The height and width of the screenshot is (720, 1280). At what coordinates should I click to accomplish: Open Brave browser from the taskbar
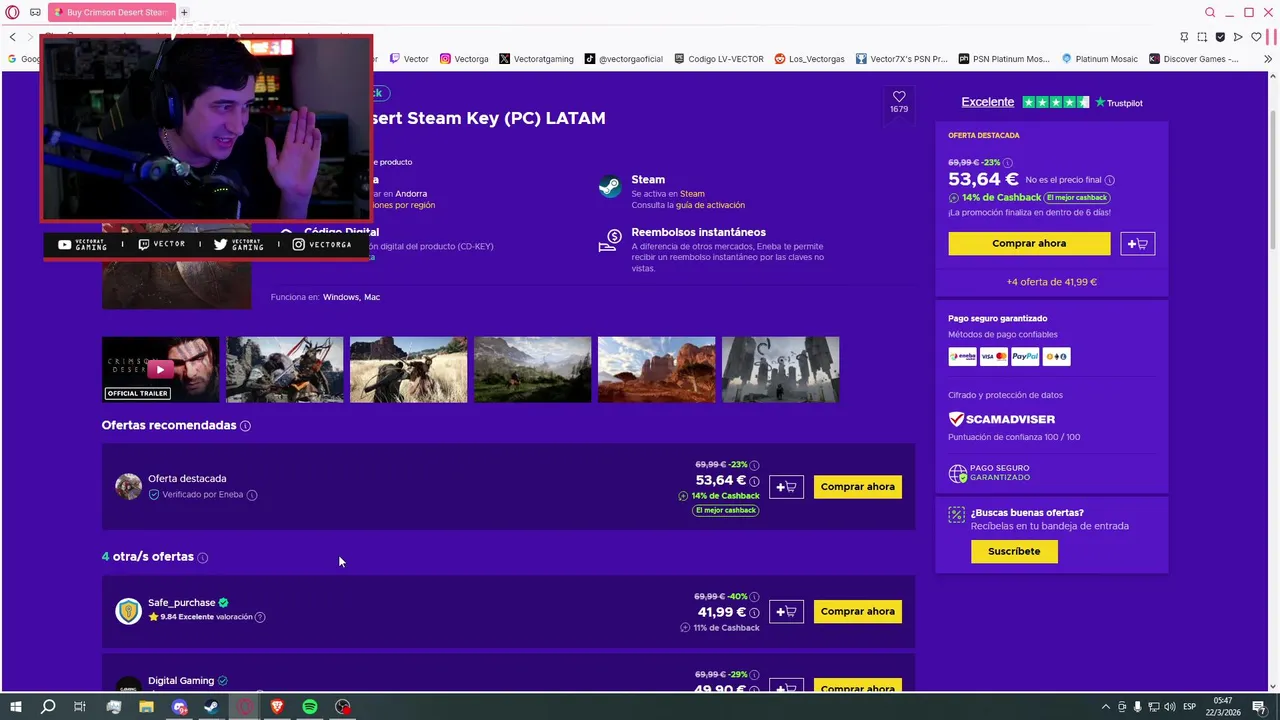[278, 707]
